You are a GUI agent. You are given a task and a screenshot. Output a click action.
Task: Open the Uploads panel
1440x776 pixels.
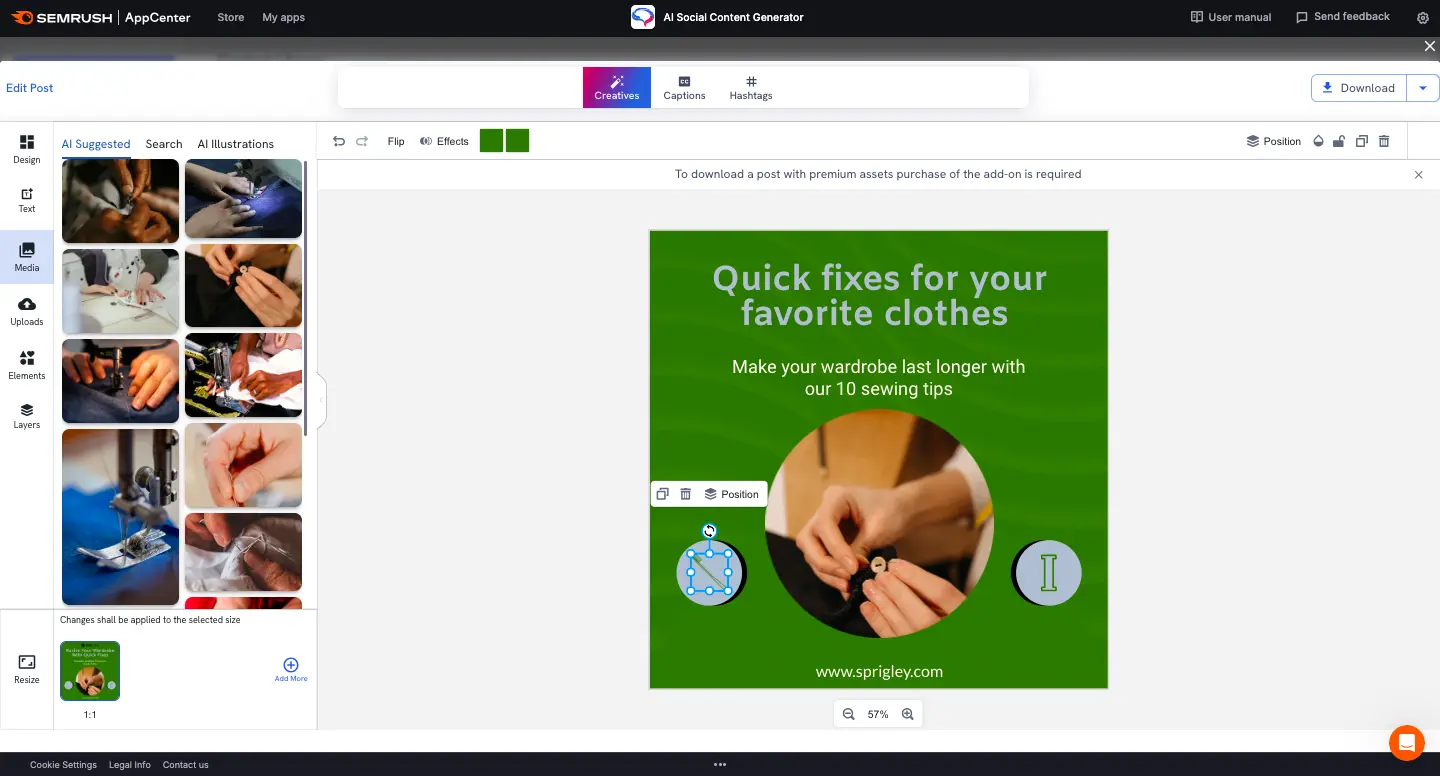click(27, 311)
